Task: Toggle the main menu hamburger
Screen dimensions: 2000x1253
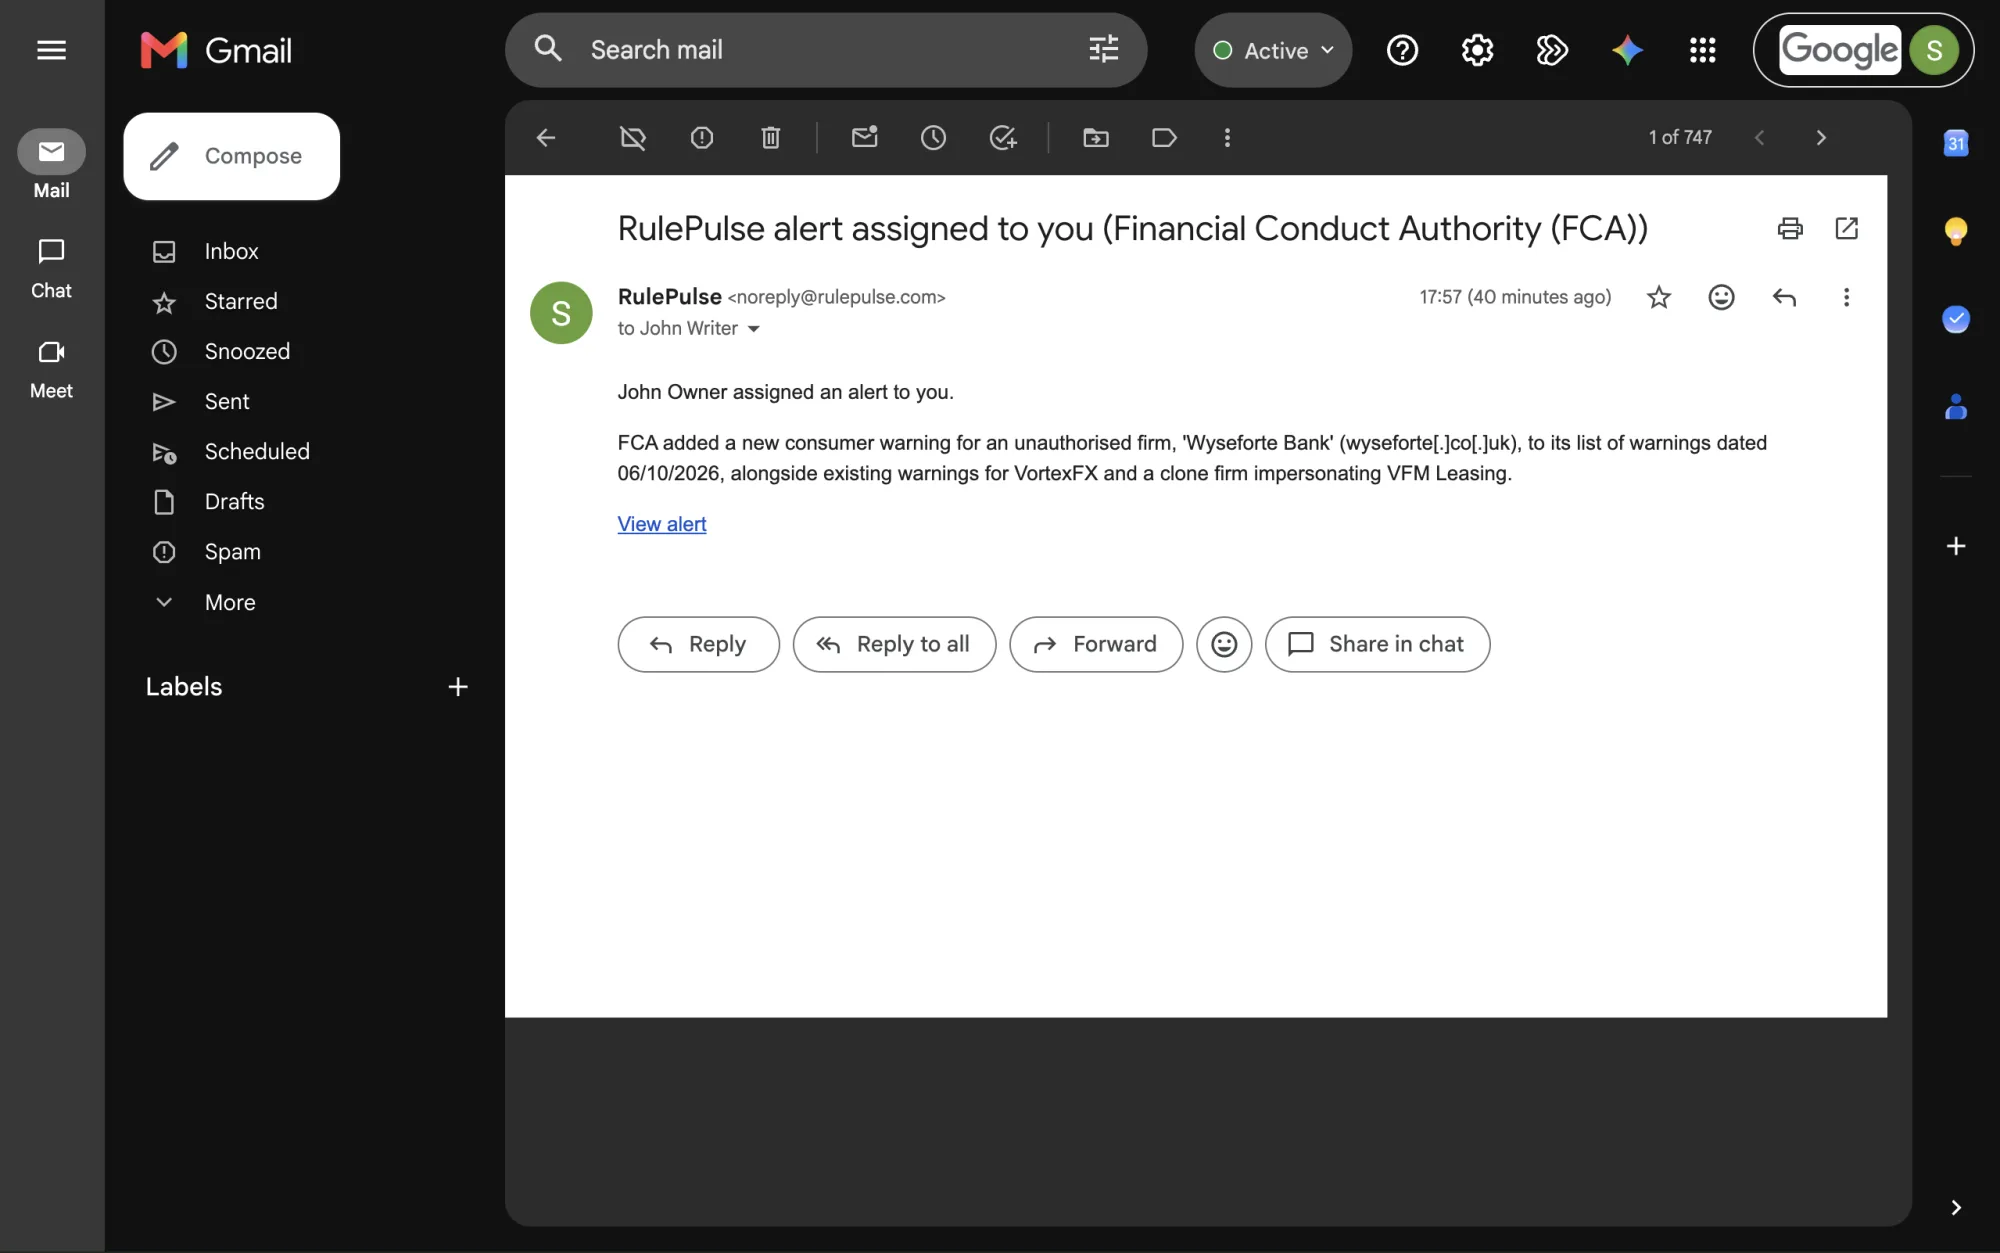Action: tap(51, 50)
